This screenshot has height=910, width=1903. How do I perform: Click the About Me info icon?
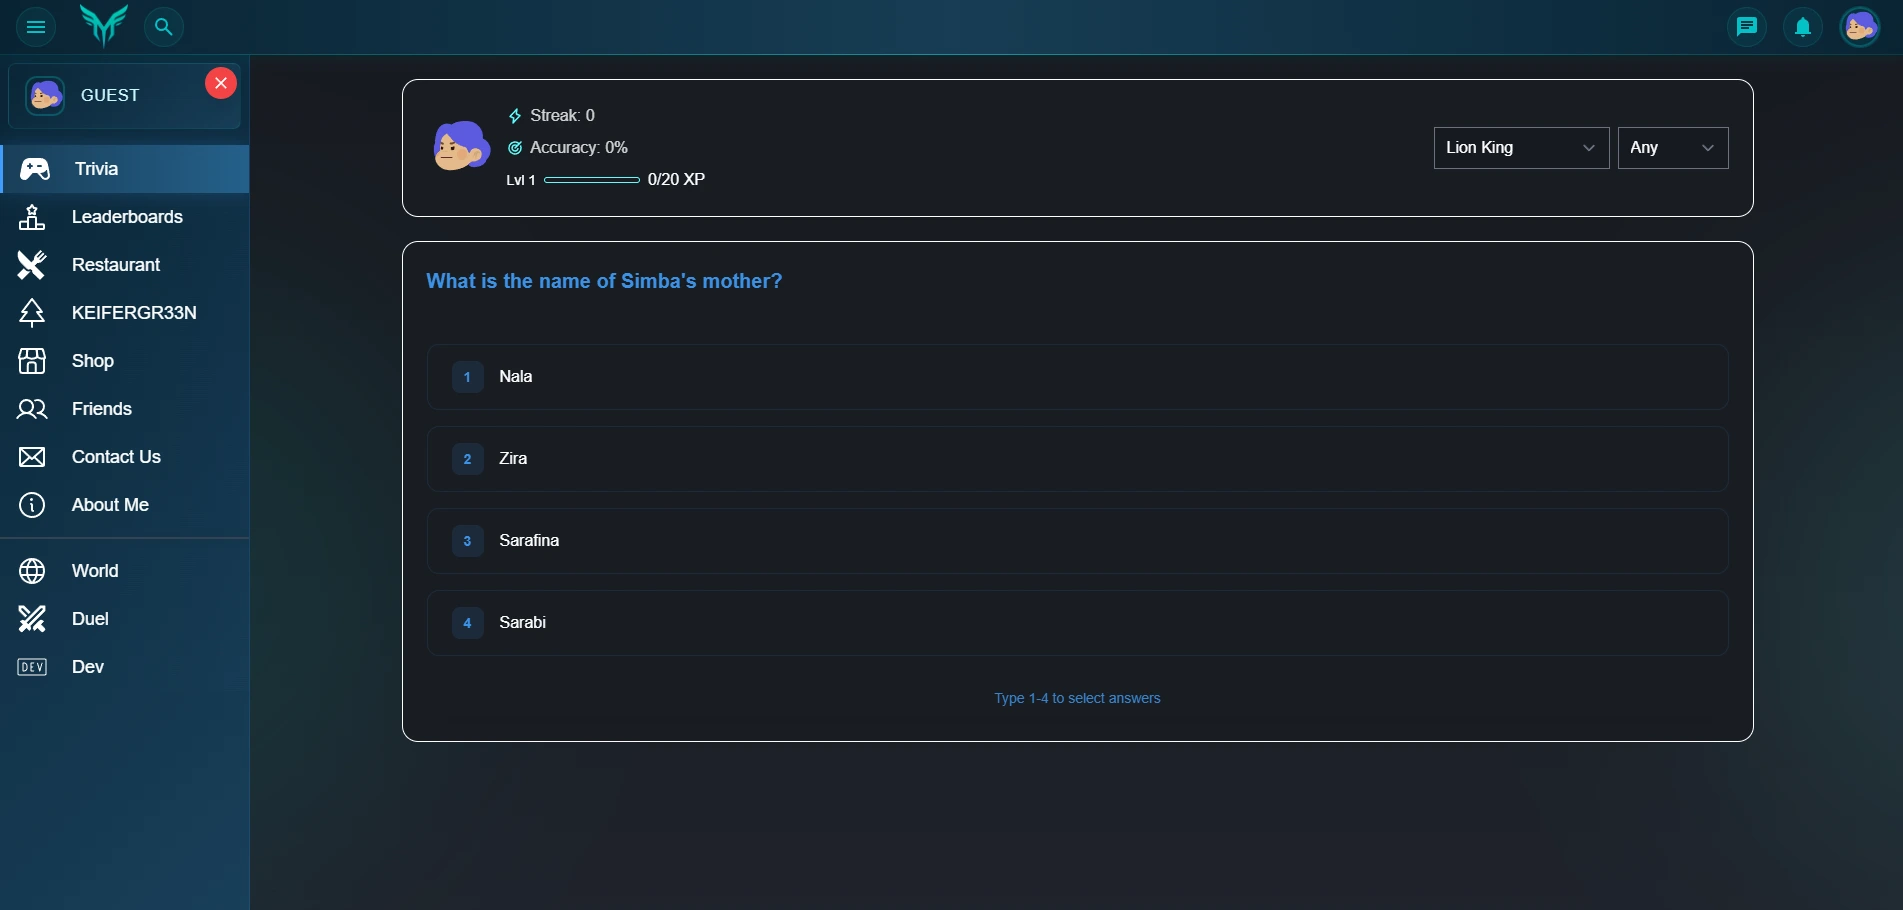pos(32,505)
